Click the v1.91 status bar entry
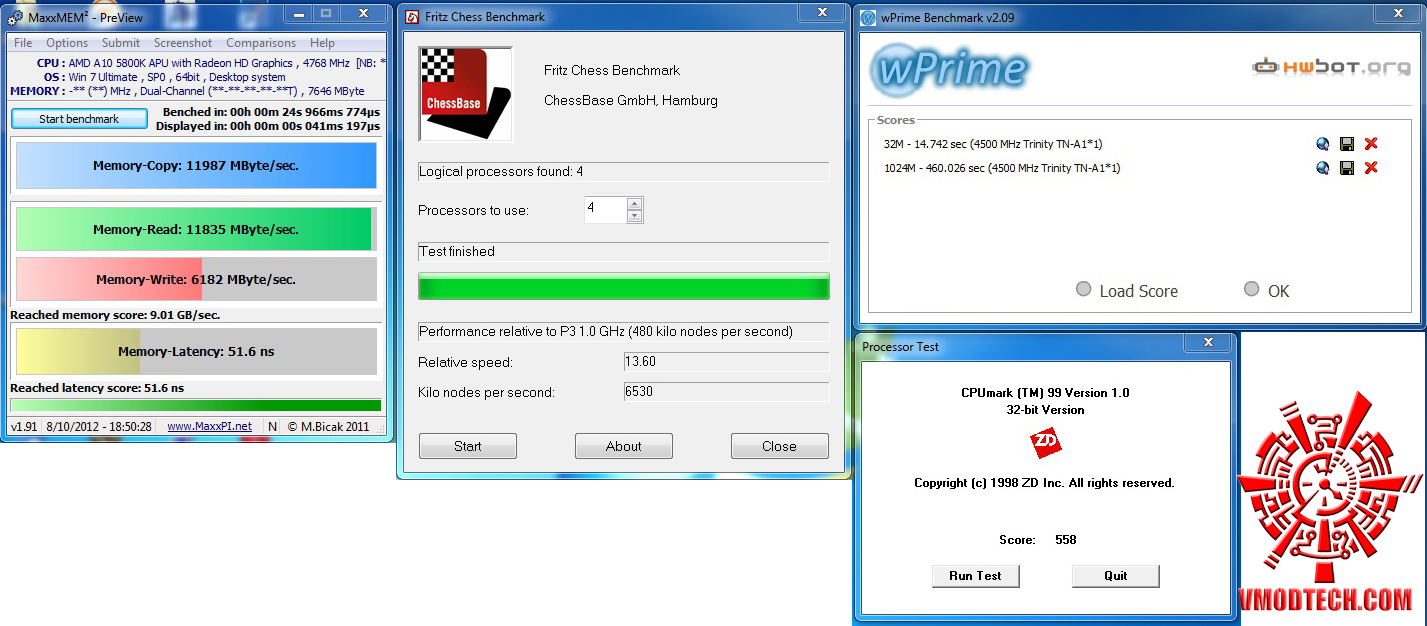Screen dimensions: 1427x626 23,426
